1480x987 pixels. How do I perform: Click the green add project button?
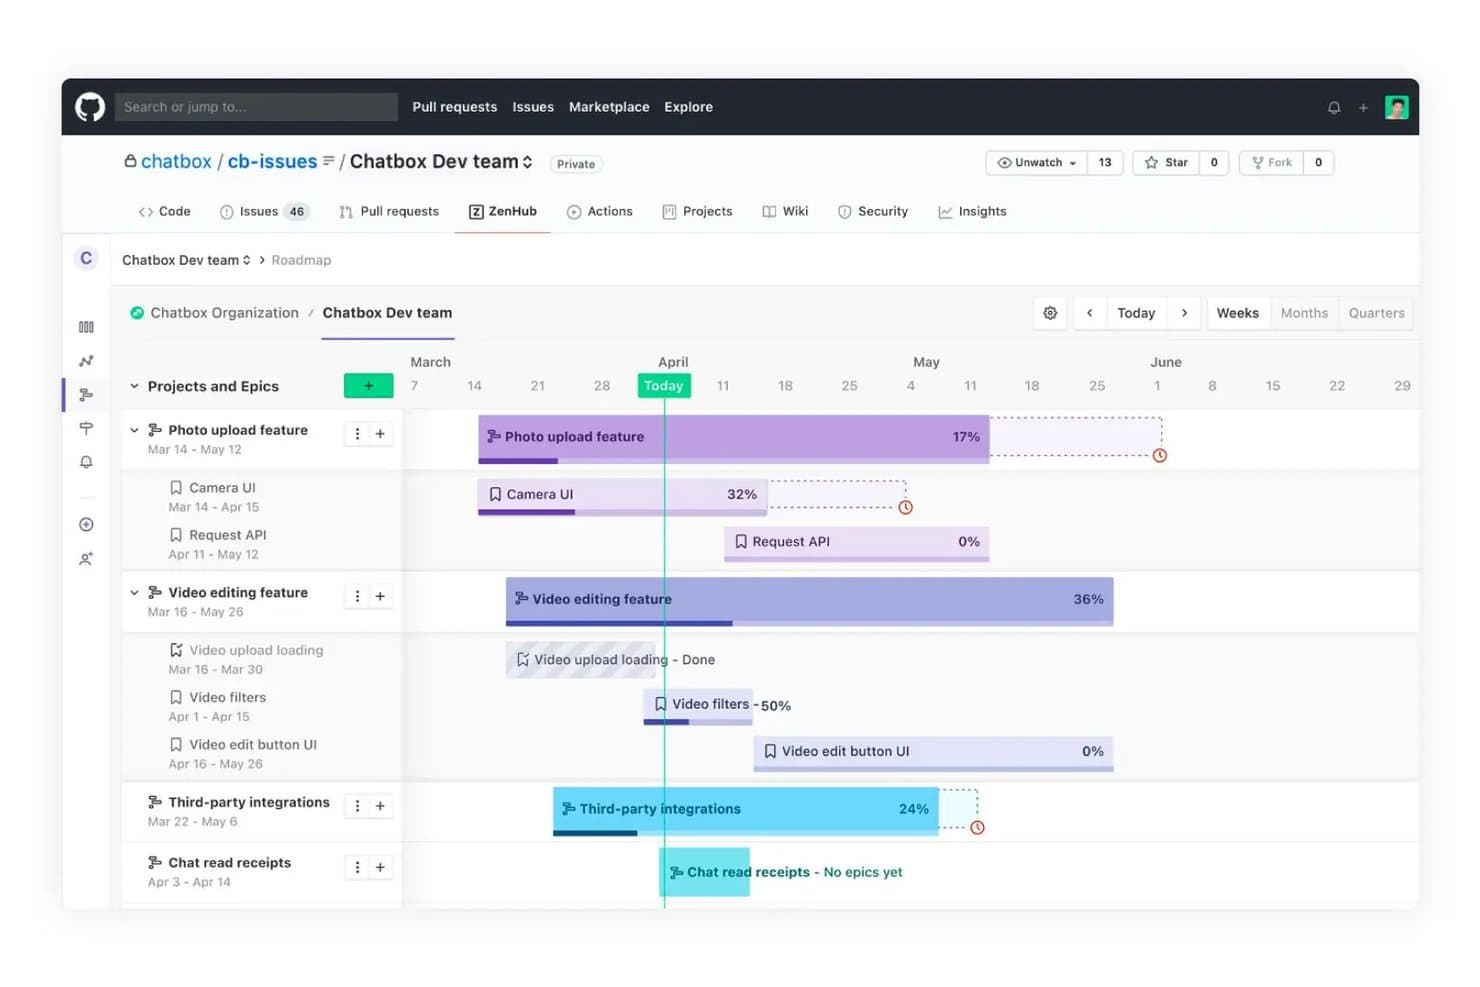[368, 386]
